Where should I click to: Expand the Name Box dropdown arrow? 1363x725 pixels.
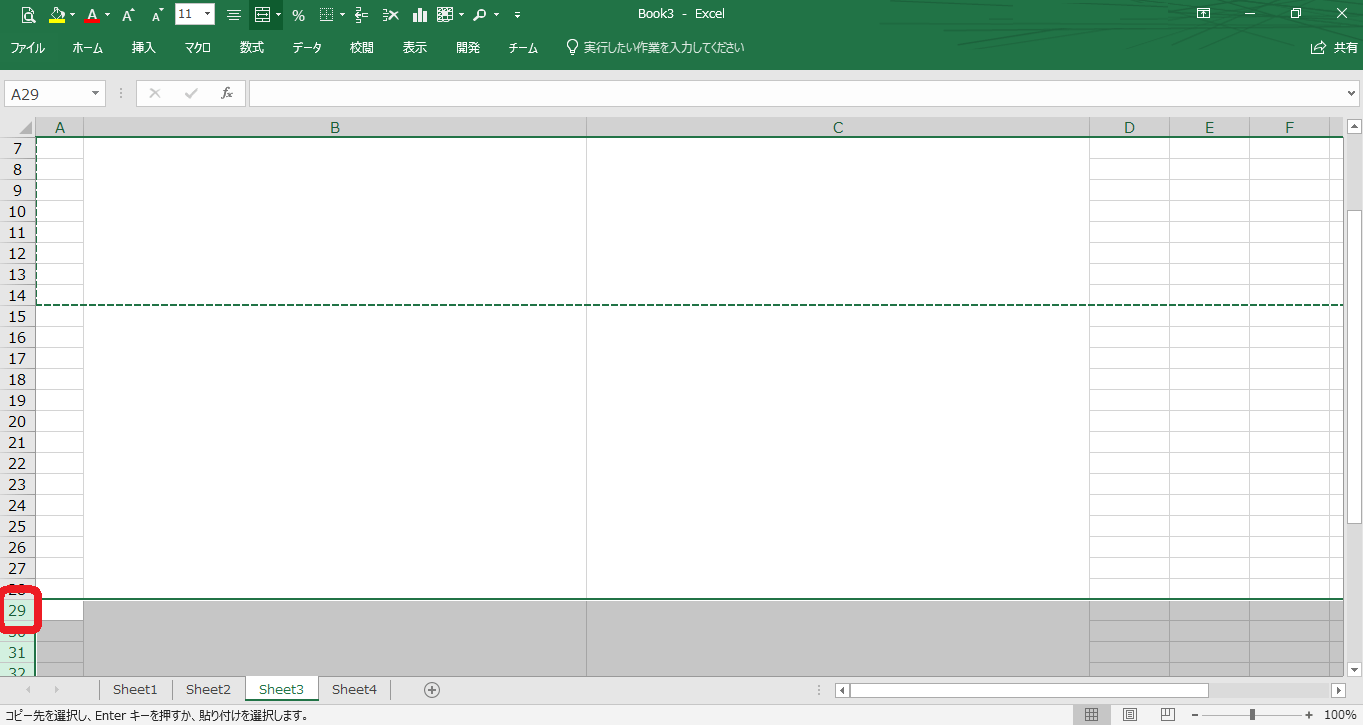click(97, 94)
